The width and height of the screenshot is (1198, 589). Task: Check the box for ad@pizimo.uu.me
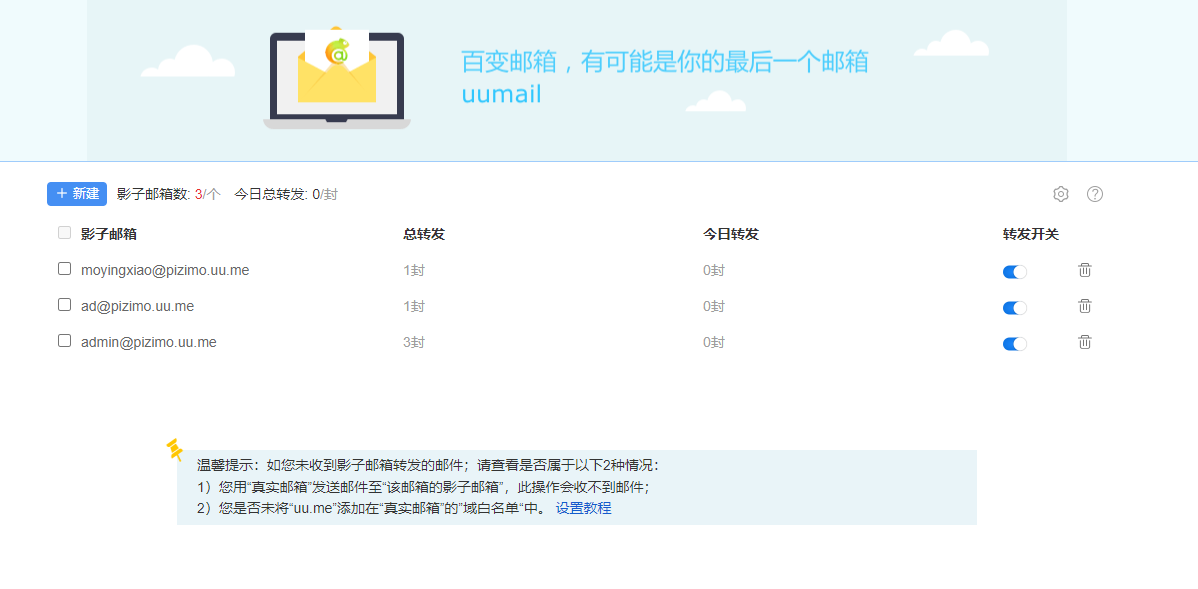64,305
